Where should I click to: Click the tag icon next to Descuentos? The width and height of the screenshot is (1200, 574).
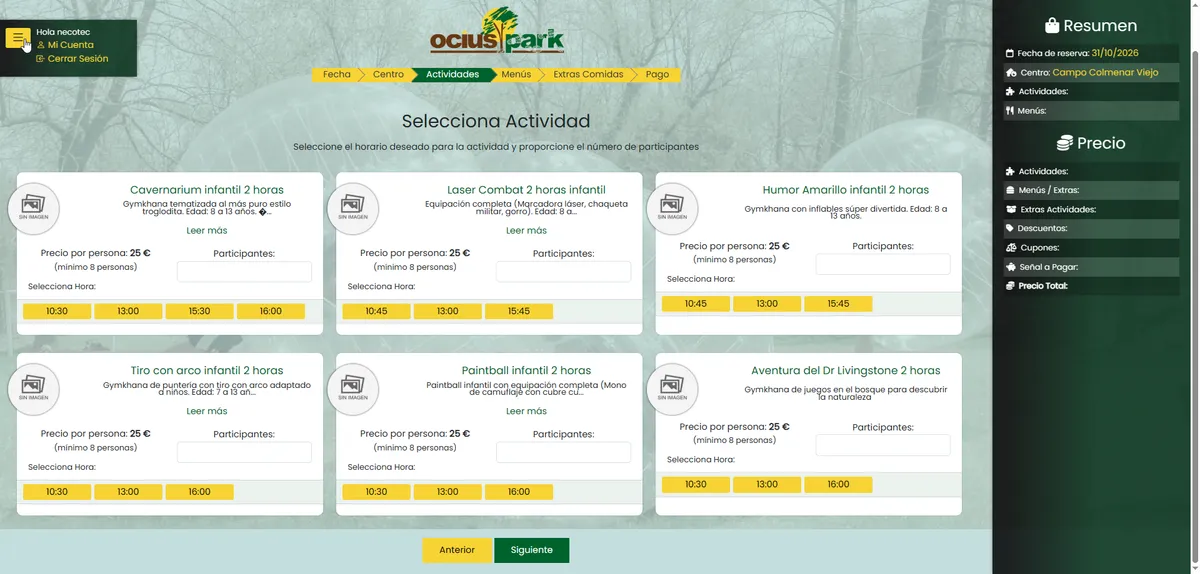pos(1011,229)
